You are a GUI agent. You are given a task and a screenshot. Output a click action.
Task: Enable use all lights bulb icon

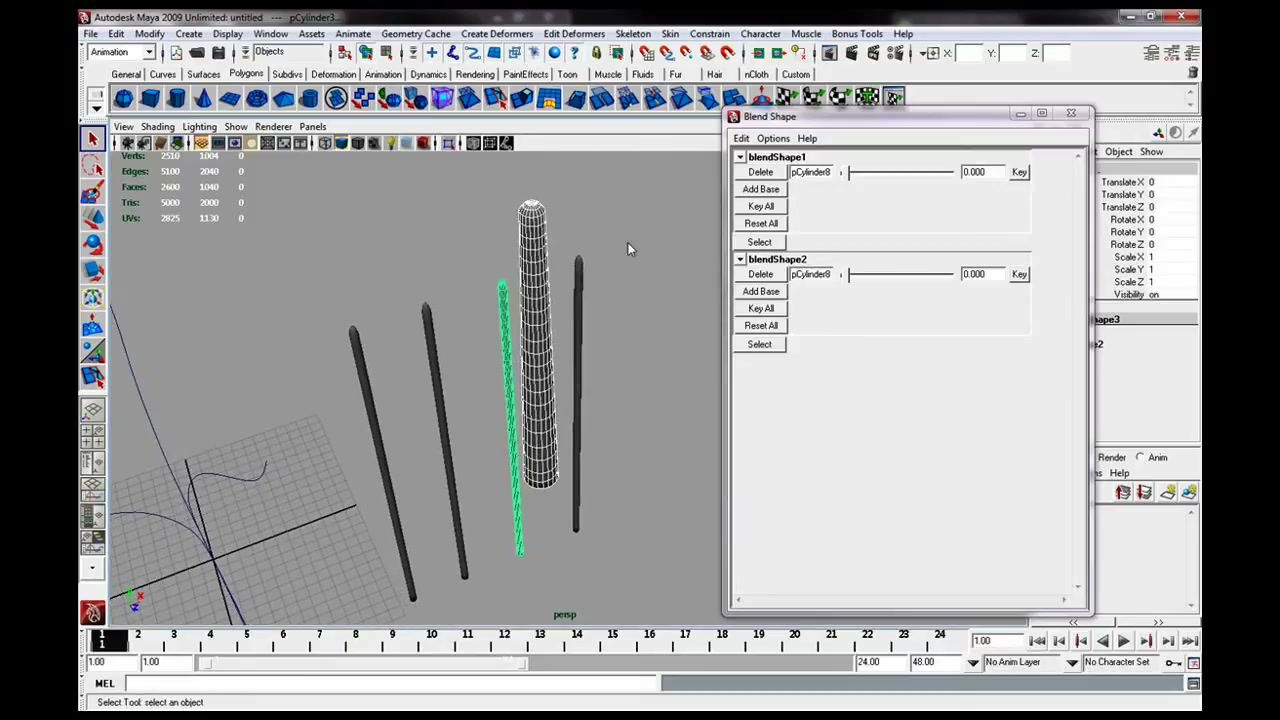[391, 143]
